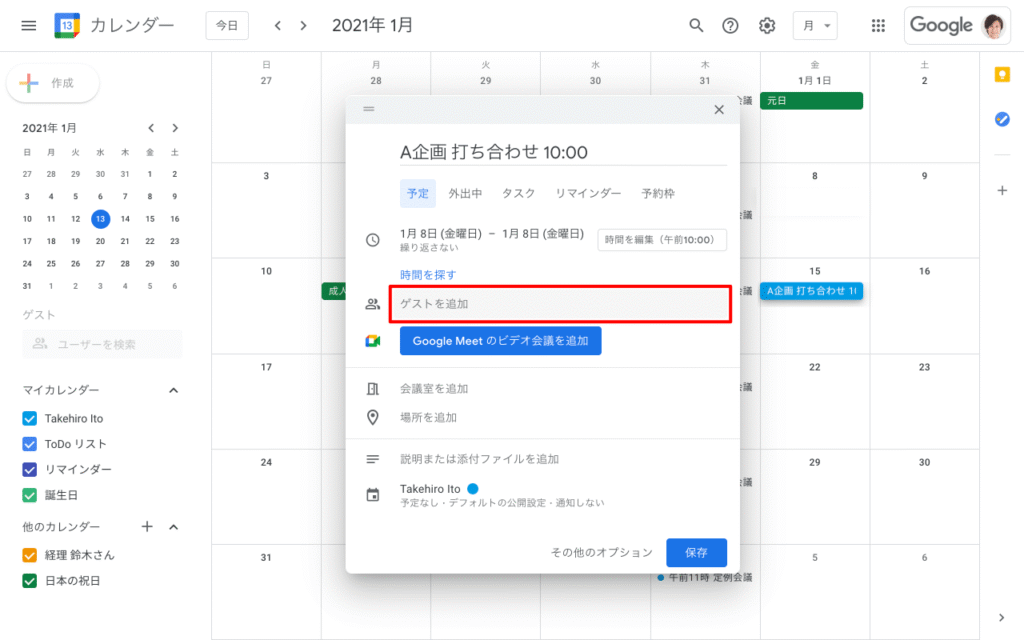Go to previous month arrow in header

click(278, 25)
